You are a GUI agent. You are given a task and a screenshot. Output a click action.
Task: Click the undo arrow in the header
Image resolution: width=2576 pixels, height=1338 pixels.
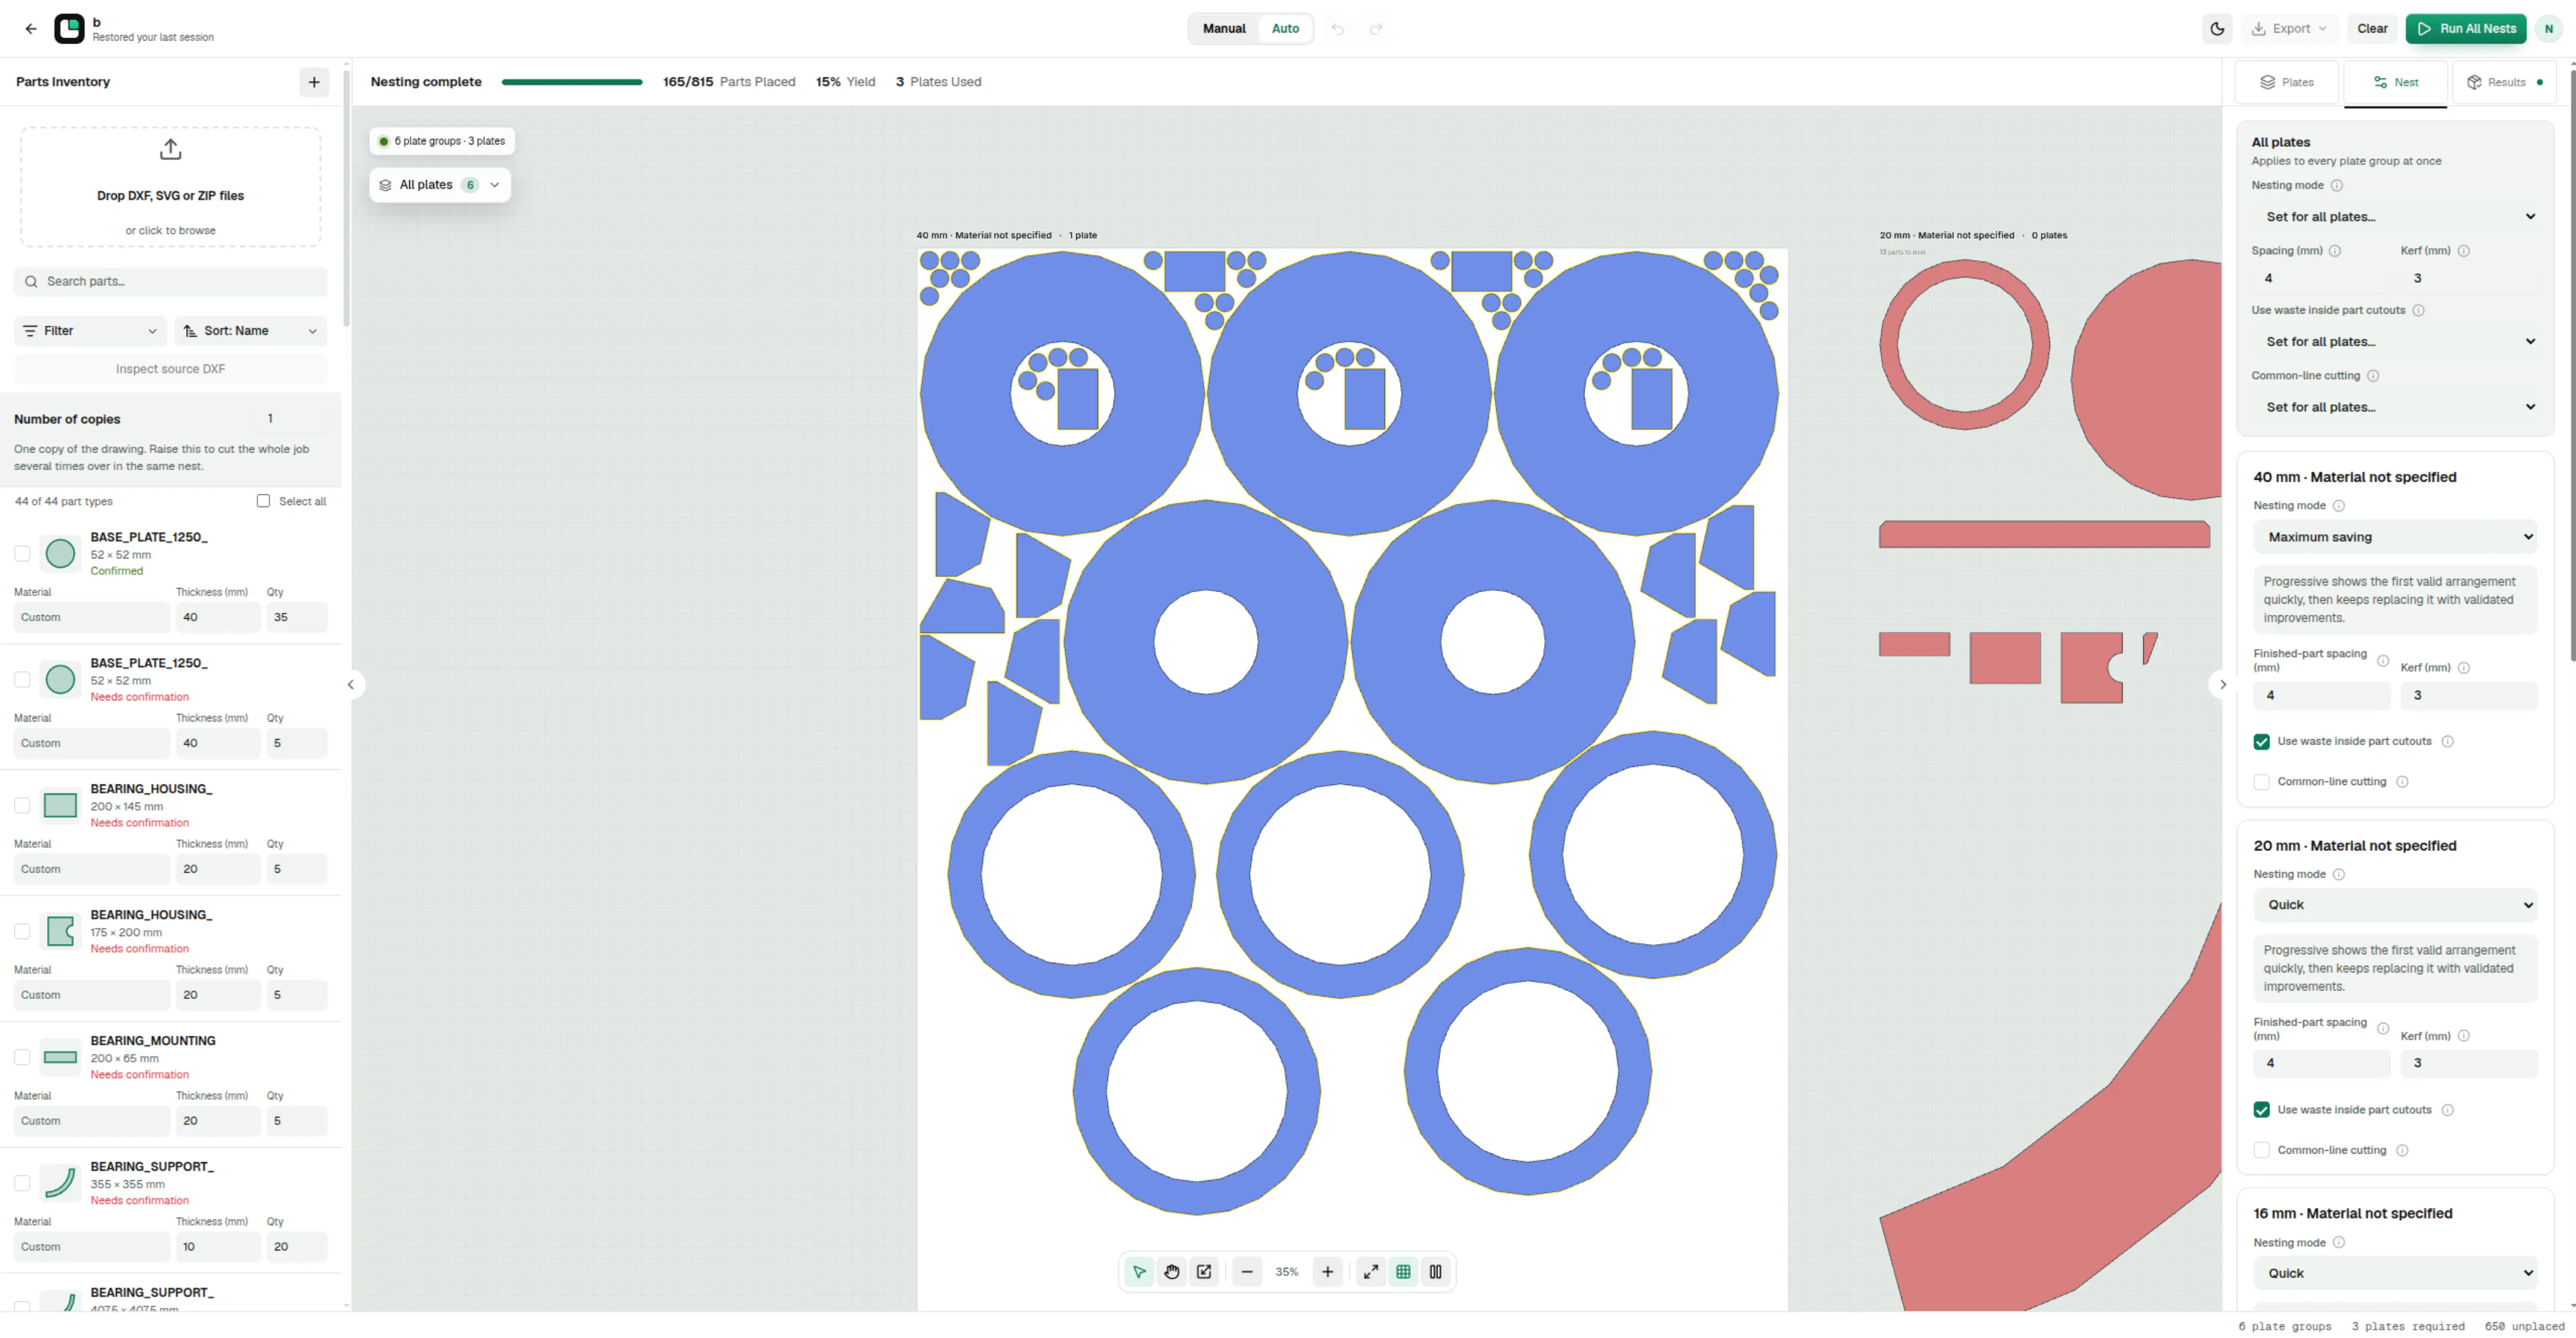coord(1337,28)
